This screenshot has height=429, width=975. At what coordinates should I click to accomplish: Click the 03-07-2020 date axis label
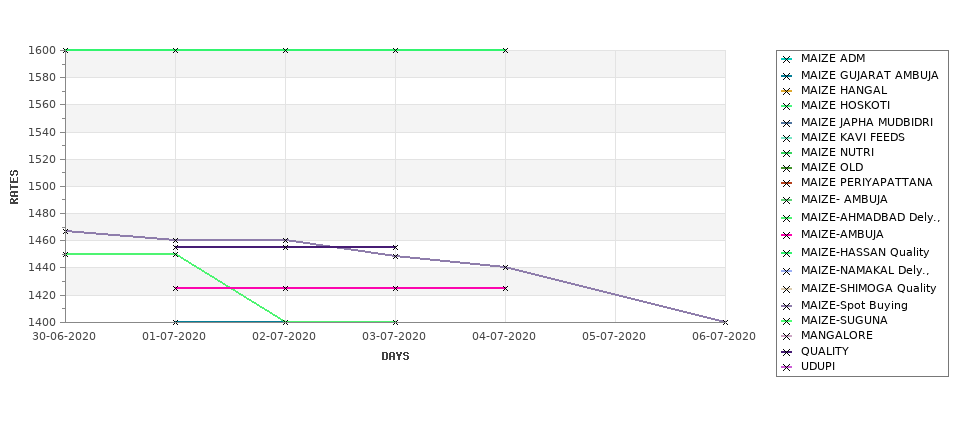[394, 336]
